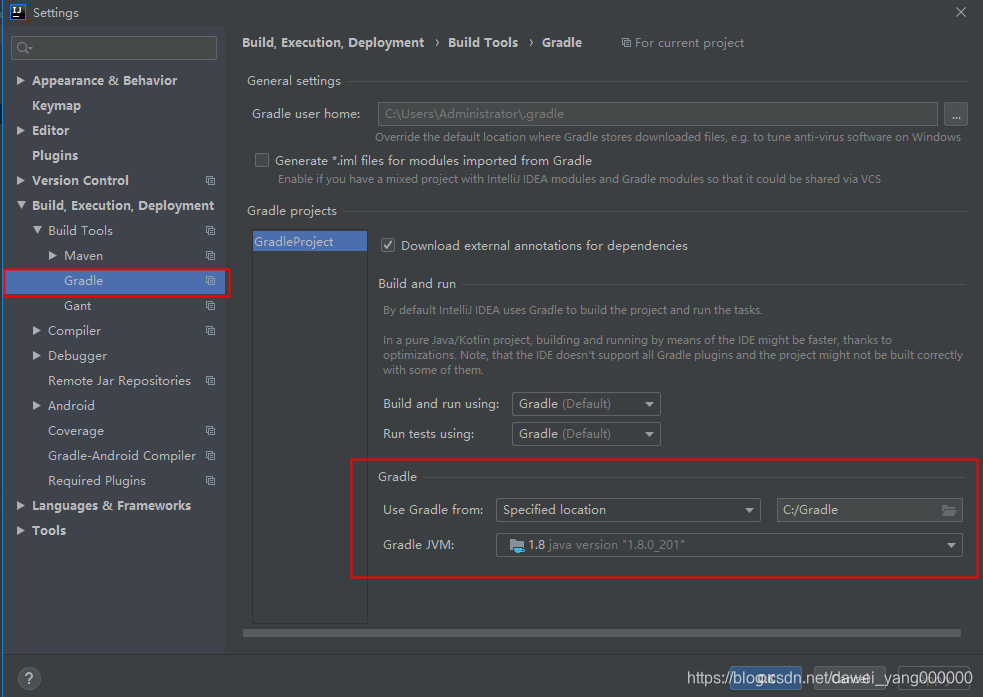Click the folder browse icon in Gradle location field
The image size is (983, 697).
pos(949,510)
